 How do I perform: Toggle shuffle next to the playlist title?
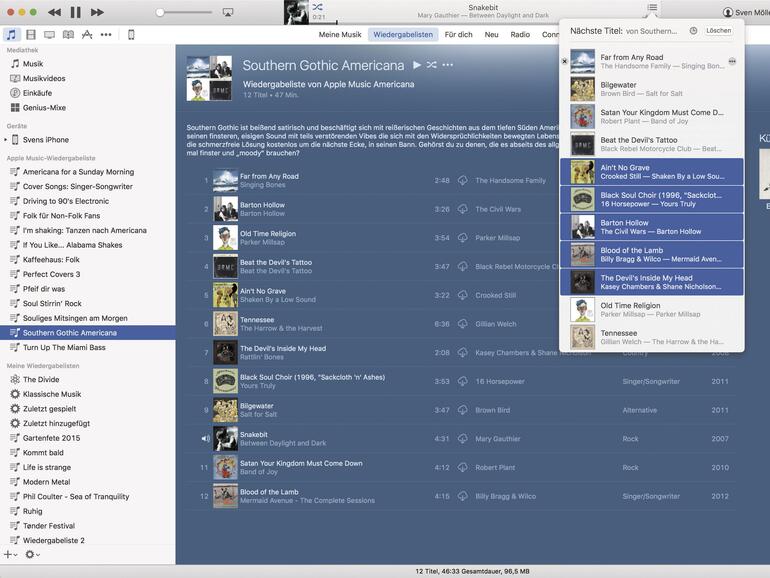[431, 65]
